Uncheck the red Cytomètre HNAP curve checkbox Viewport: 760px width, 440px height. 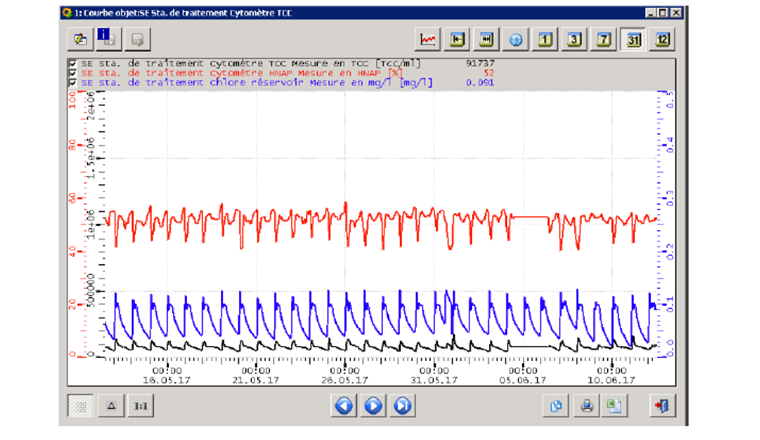(x=73, y=73)
